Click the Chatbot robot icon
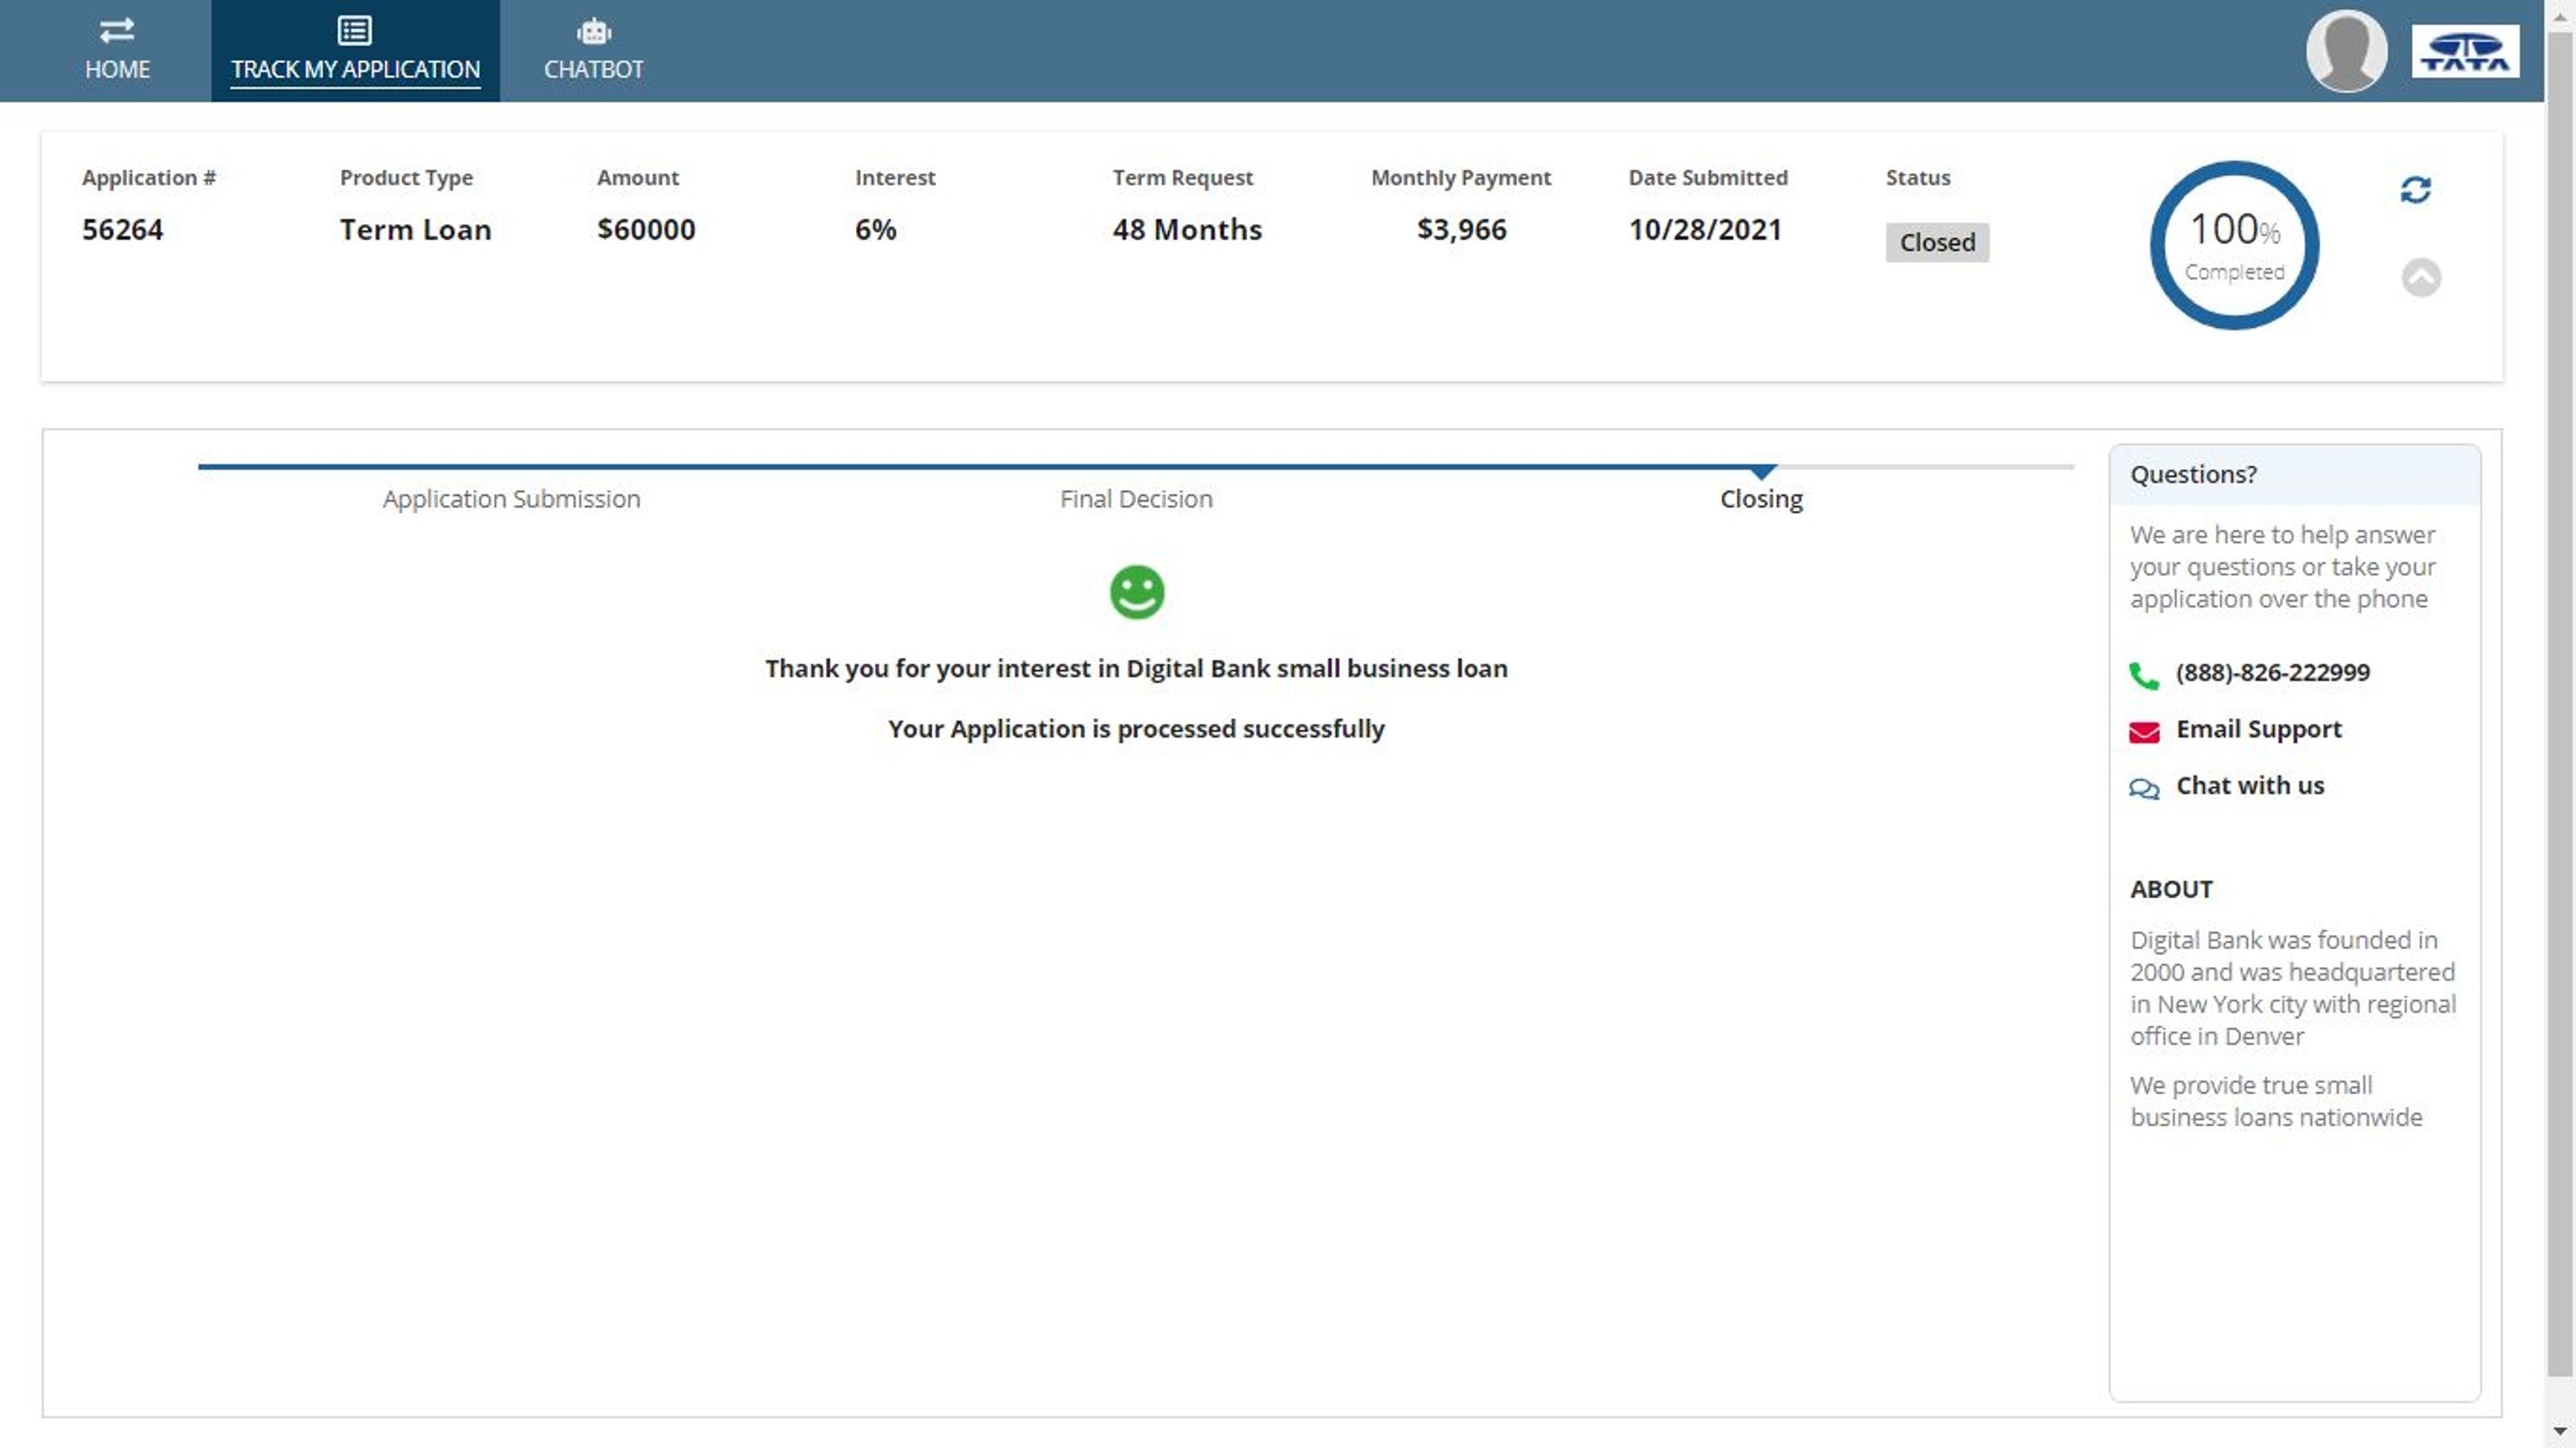The width and height of the screenshot is (2576, 1448). [594, 32]
